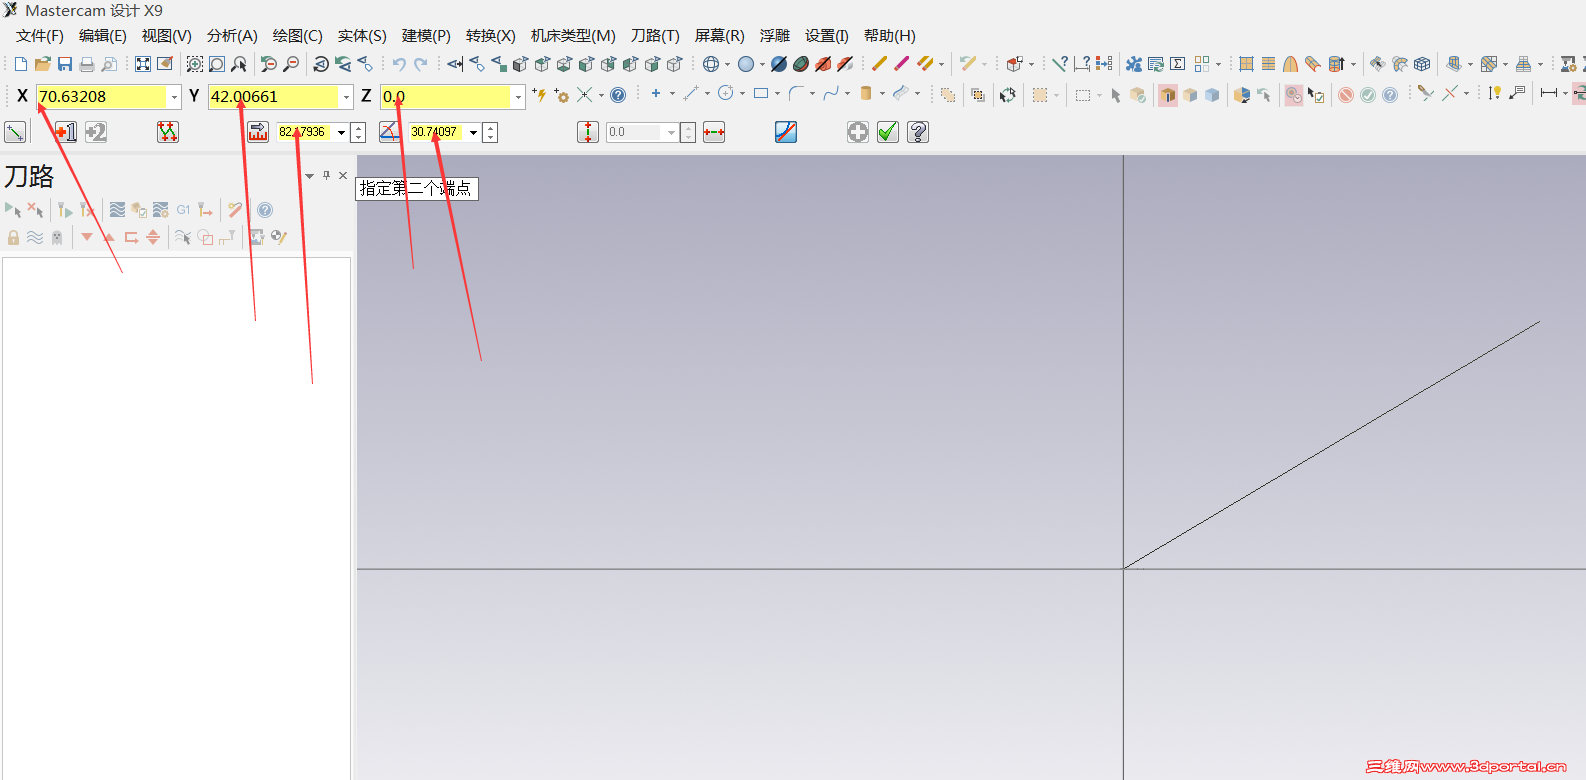Save the drawing with the floppy disk icon
1586x780 pixels.
tap(65, 64)
